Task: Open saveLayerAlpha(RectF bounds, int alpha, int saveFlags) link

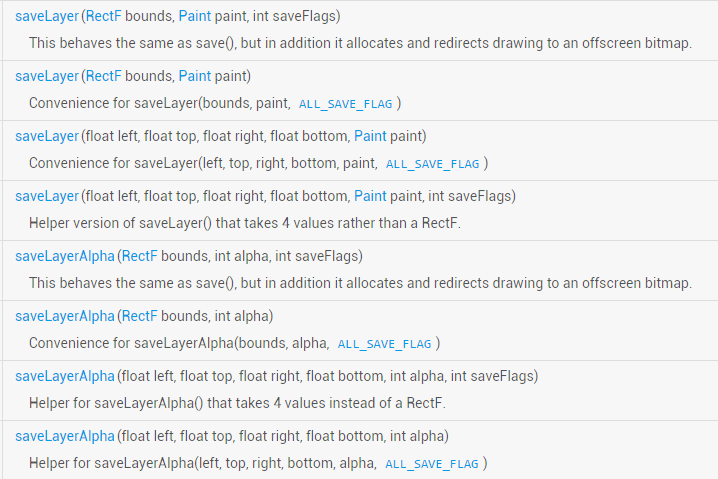Action: (x=65, y=256)
